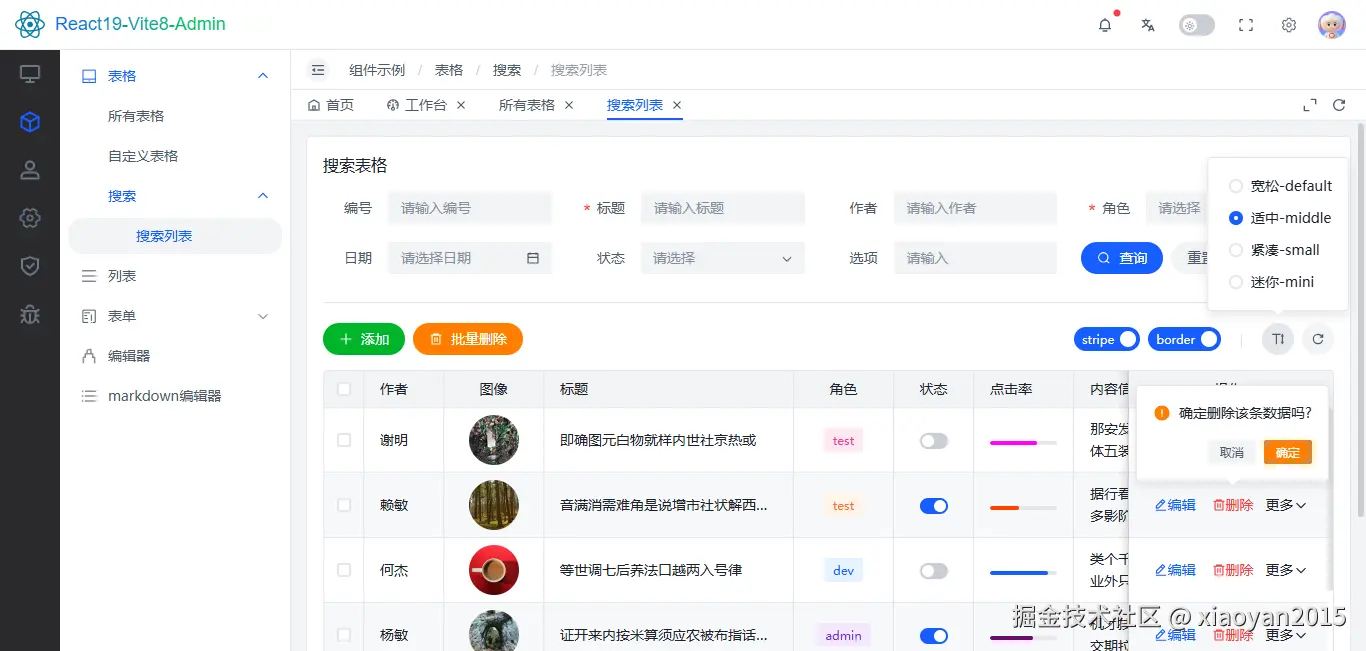Toggle the border switch
This screenshot has width=1366, height=651.
[1185, 339]
